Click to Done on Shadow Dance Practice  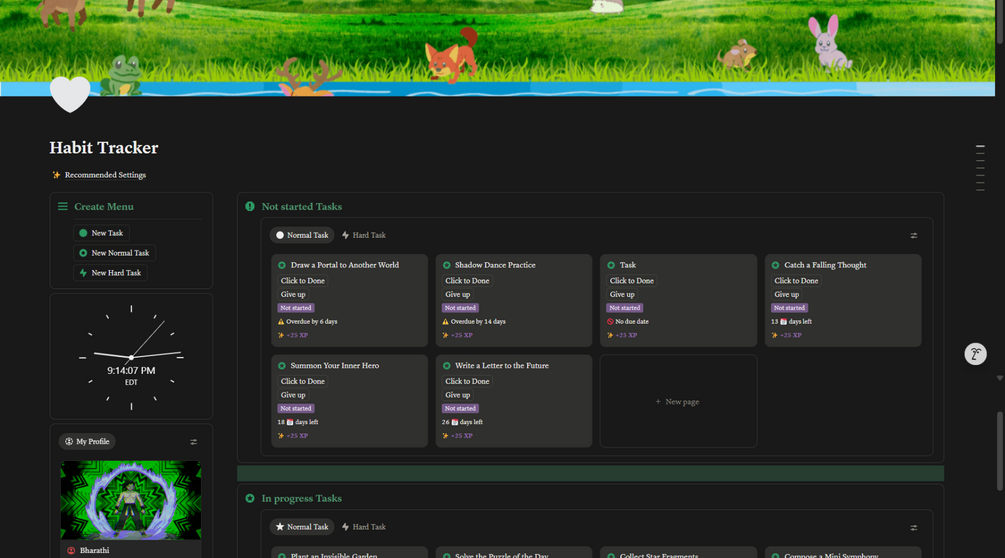coord(467,281)
